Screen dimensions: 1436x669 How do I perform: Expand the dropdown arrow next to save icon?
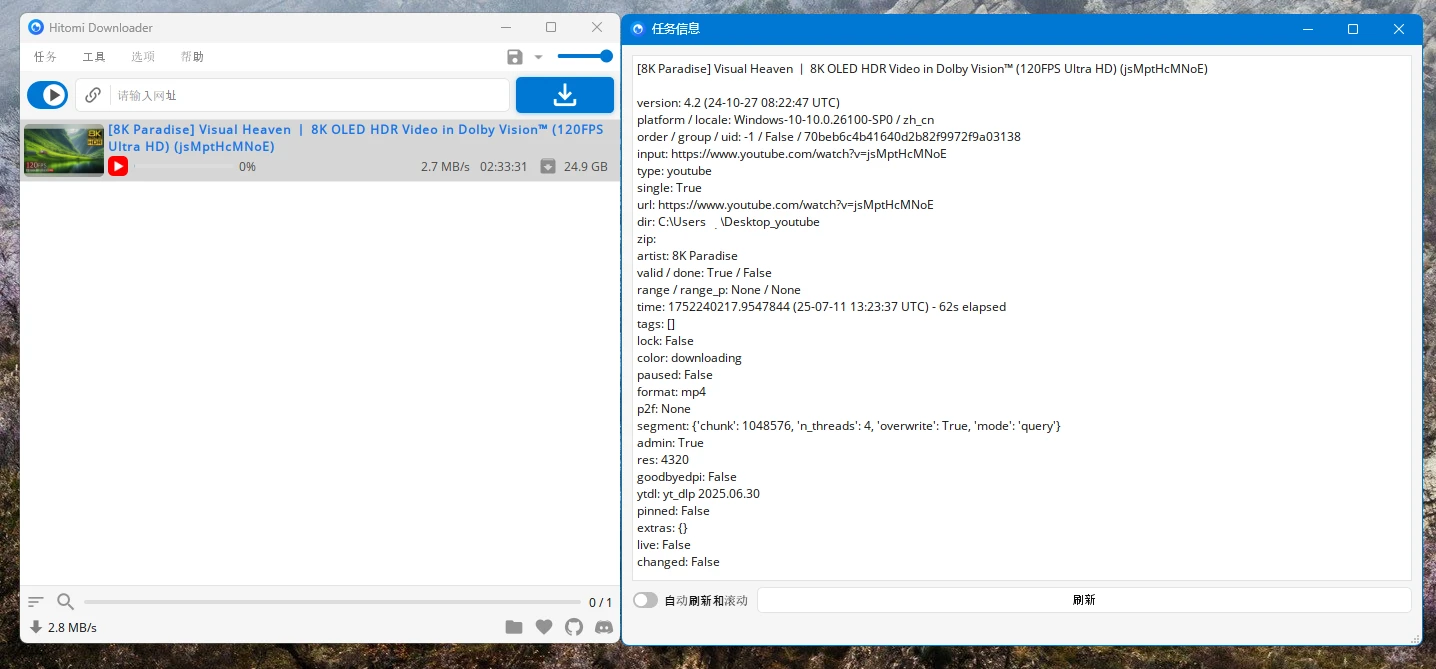click(x=538, y=57)
